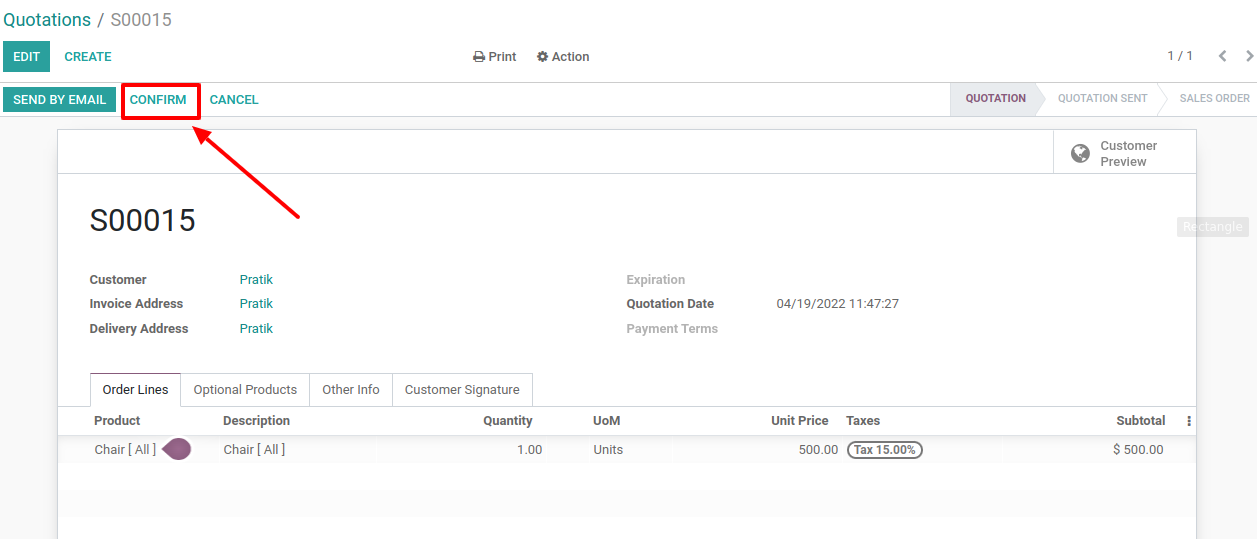Click the Quotation Sent status stage
Screen dimensions: 1257x539
pyautogui.click(x=1102, y=99)
